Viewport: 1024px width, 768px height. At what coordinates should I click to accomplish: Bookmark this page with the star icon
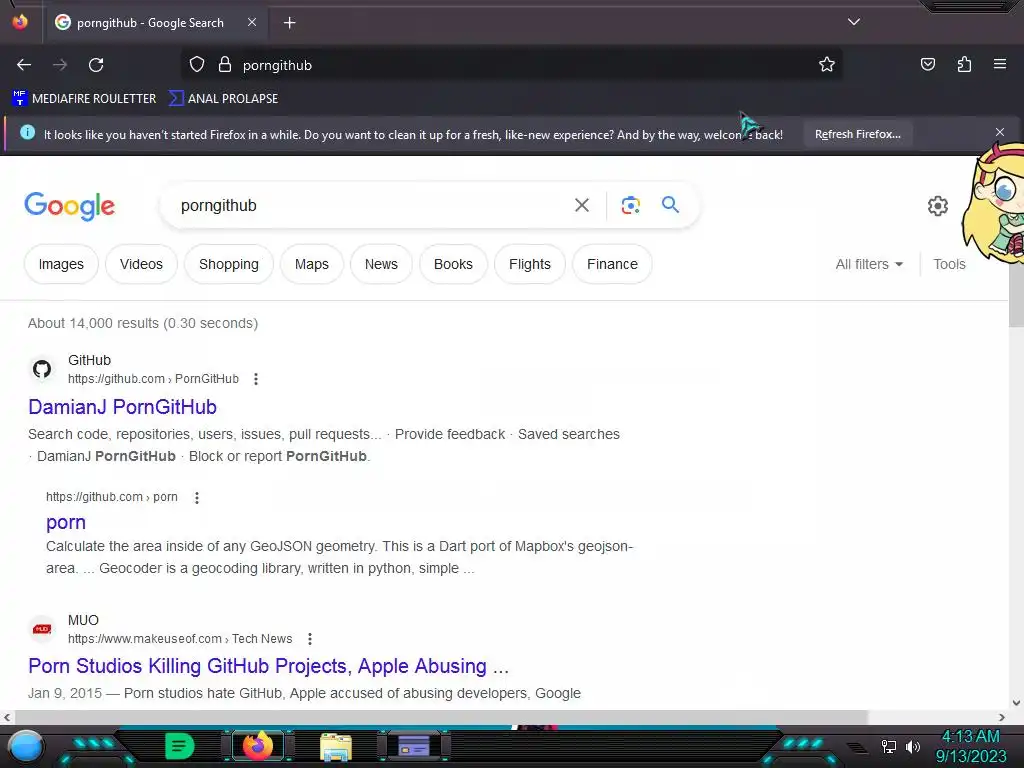[827, 64]
